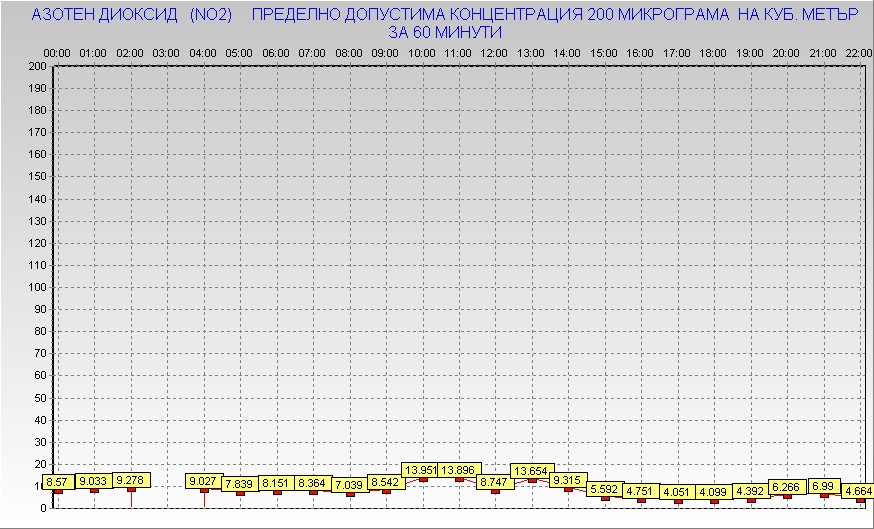Select the 9.027 data label at 04:00
Screen dimensions: 874x529
click(x=205, y=481)
